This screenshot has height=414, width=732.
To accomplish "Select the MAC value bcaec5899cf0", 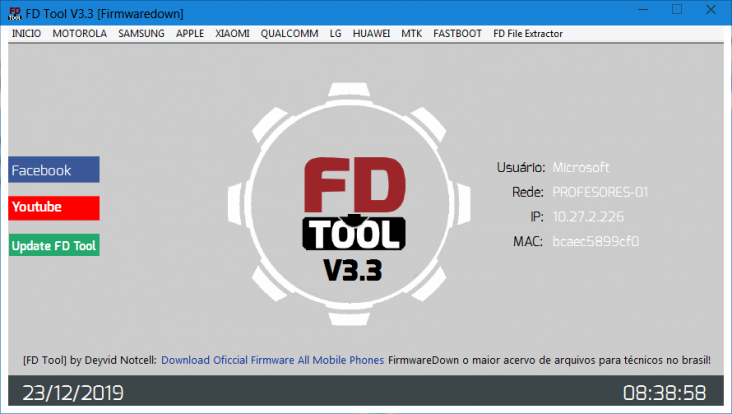I will pyautogui.click(x=595, y=241).
